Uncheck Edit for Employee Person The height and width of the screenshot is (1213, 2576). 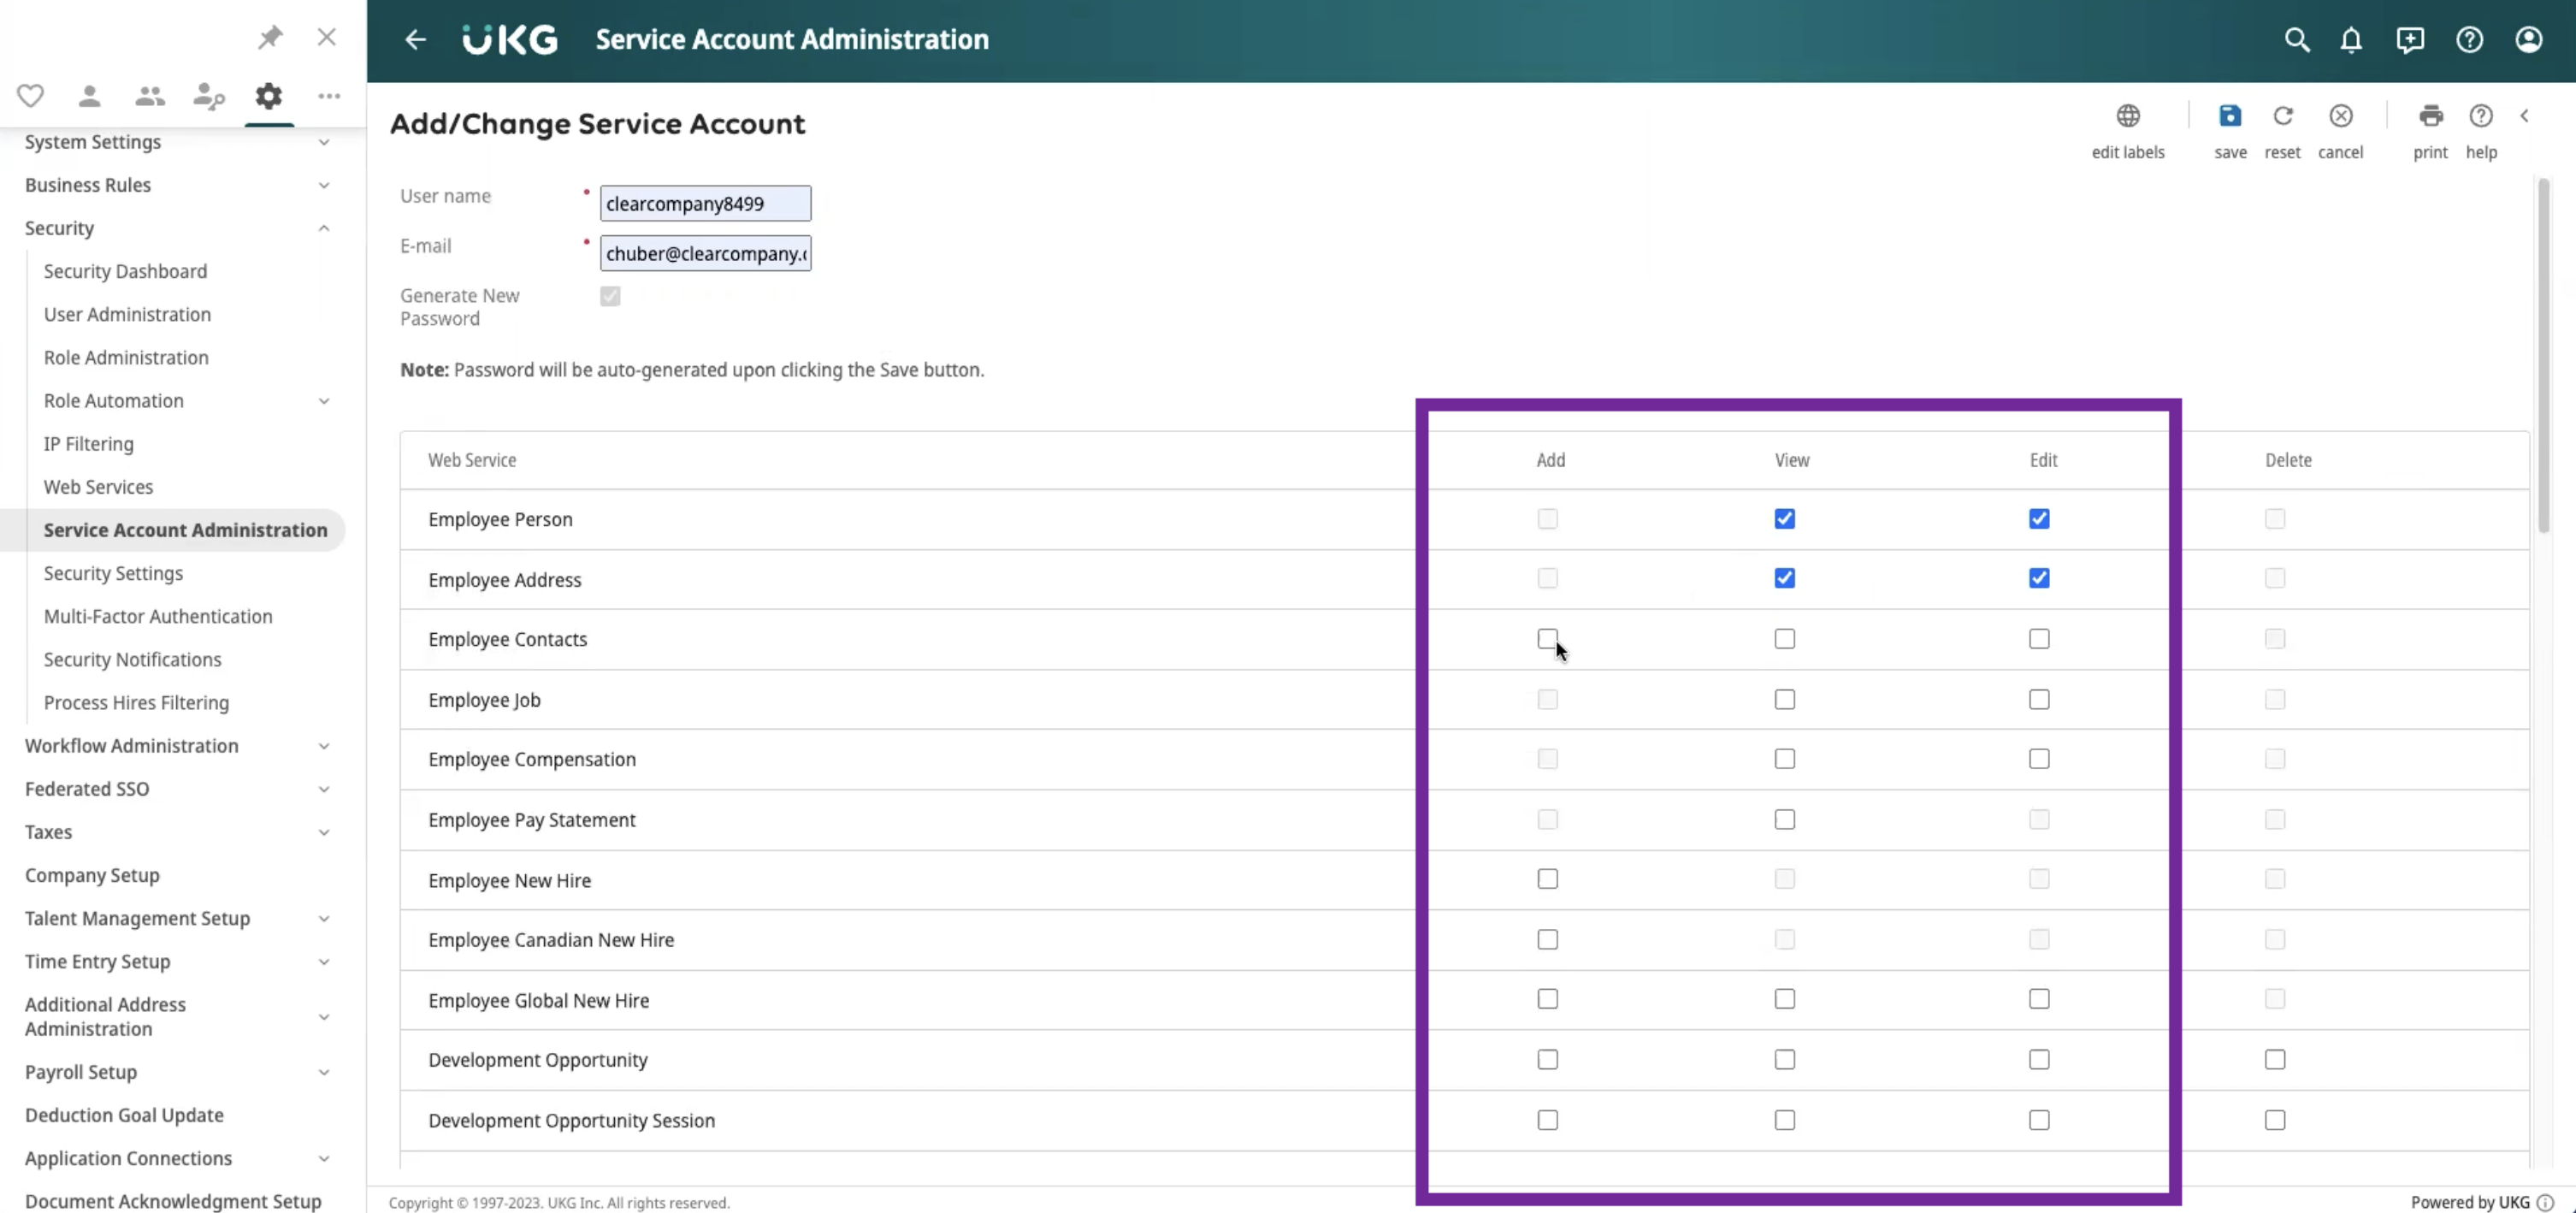pyautogui.click(x=2039, y=518)
